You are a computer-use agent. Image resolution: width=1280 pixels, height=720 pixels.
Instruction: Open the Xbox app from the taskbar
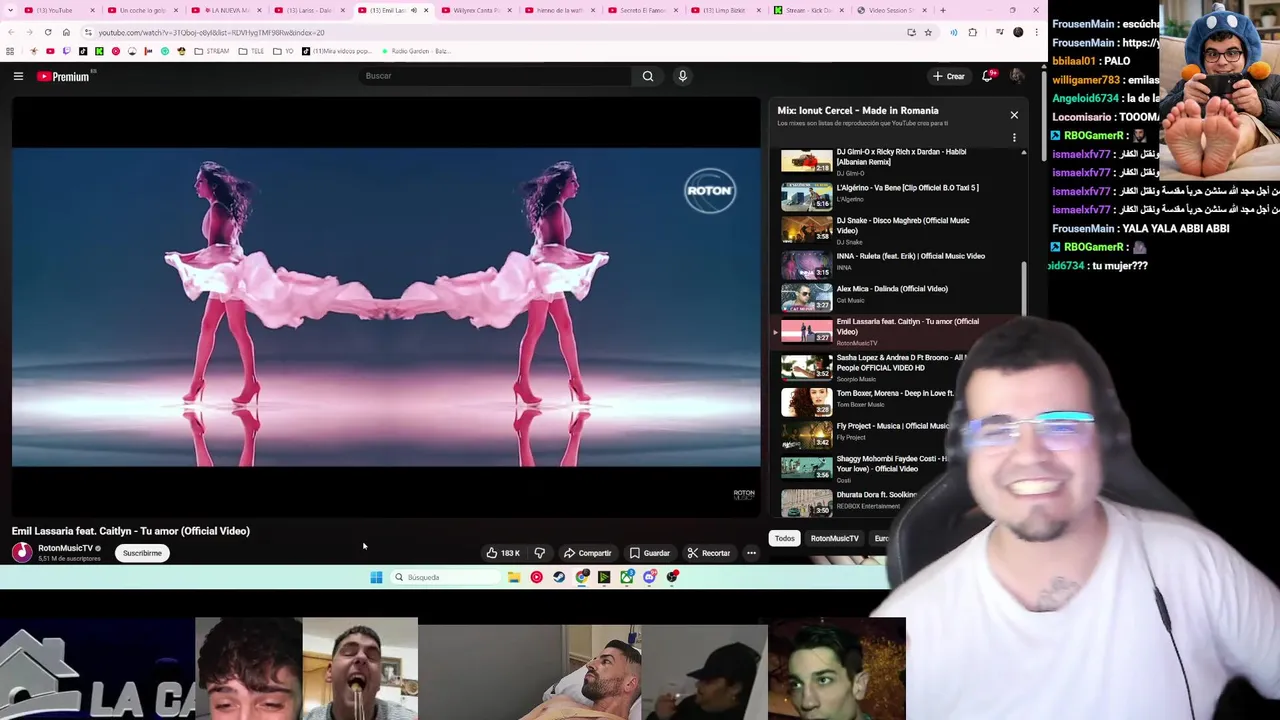627,577
